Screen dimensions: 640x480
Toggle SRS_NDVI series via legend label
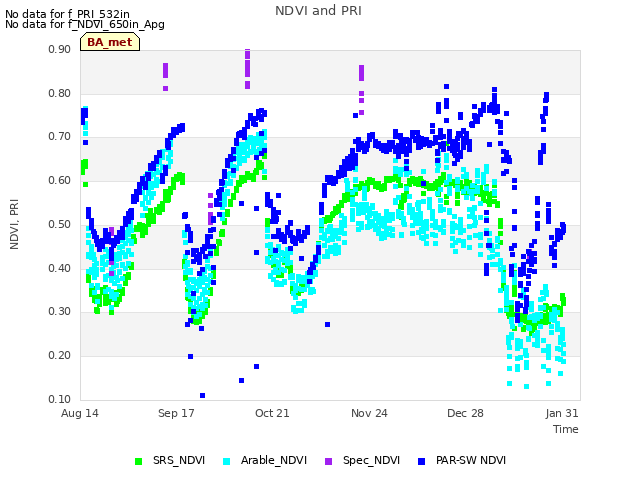click(179, 460)
